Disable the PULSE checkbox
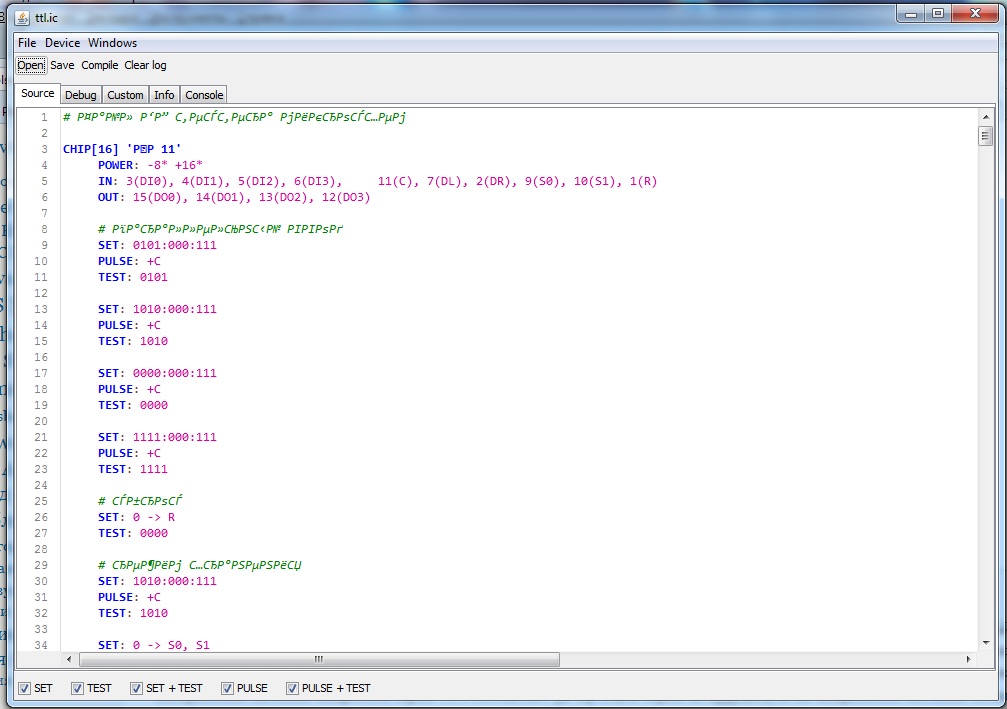The width and height of the screenshot is (1007, 709). [227, 688]
